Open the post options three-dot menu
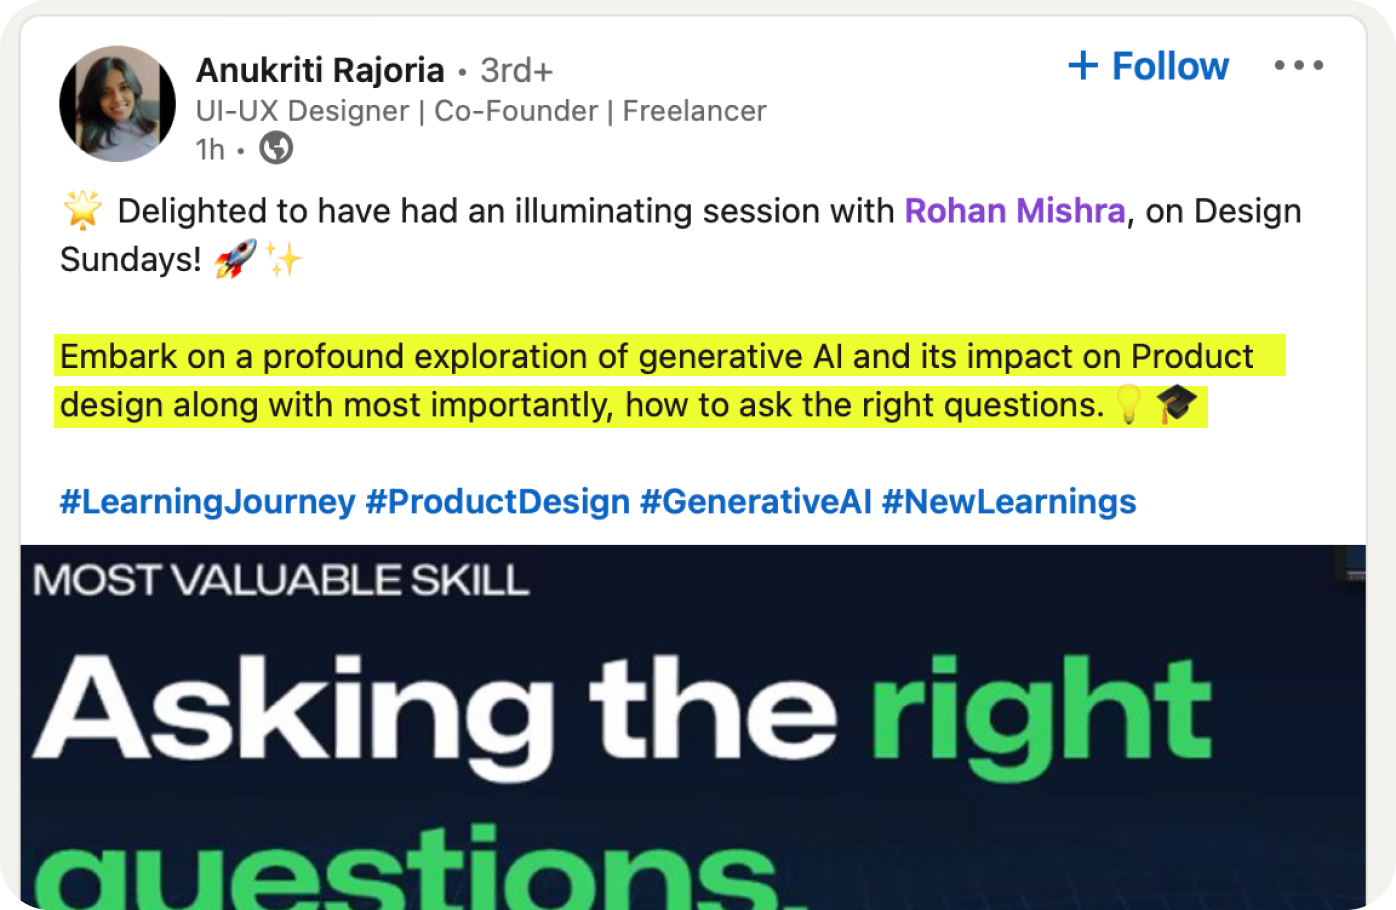Image resolution: width=1396 pixels, height=910 pixels. 1298,66
